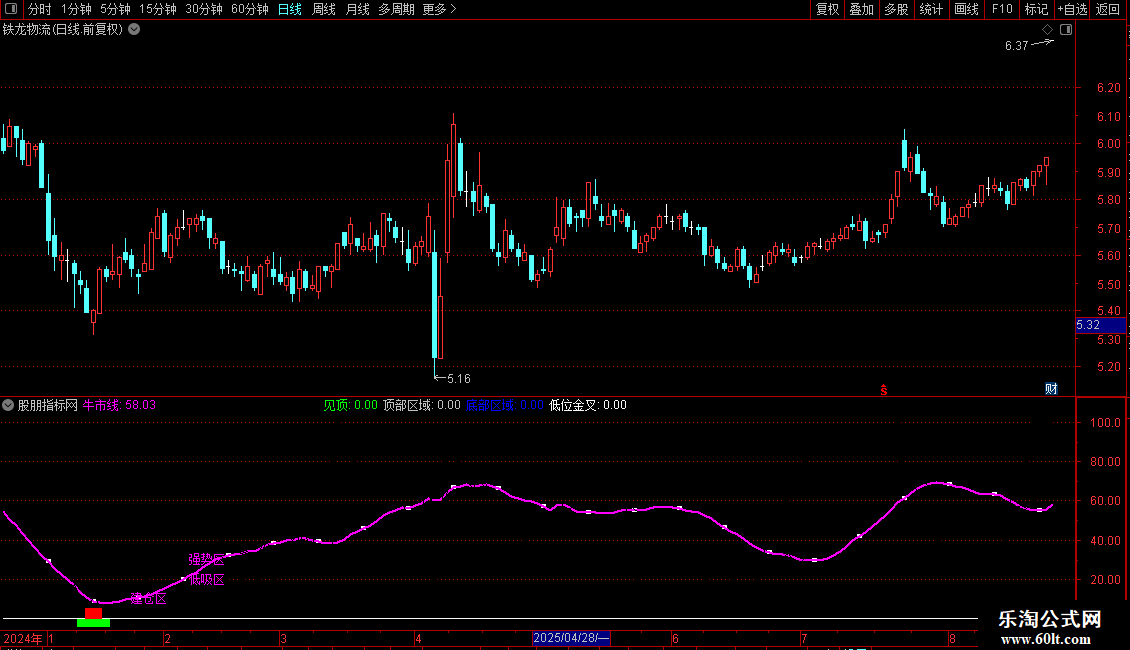This screenshot has height=650, width=1130.
Task: Open F10 company info
Action: click(1002, 9)
